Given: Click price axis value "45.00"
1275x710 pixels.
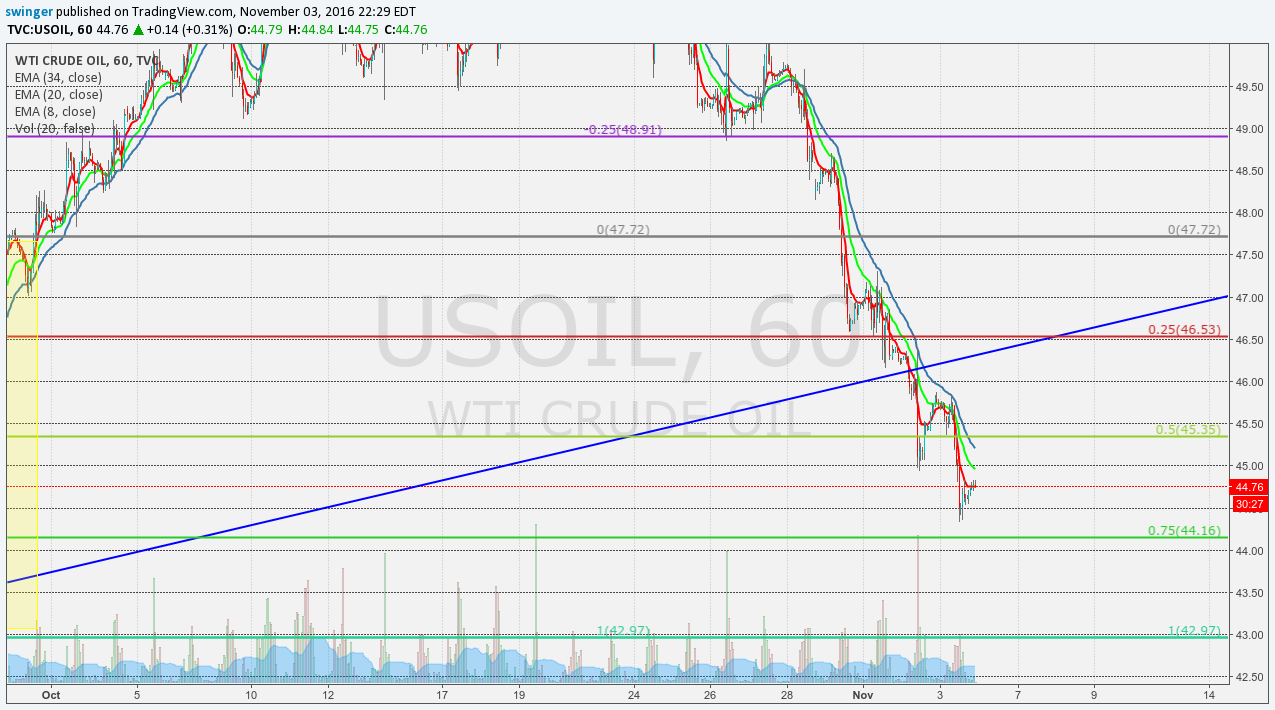Looking at the screenshot, I should pyautogui.click(x=1249, y=466).
